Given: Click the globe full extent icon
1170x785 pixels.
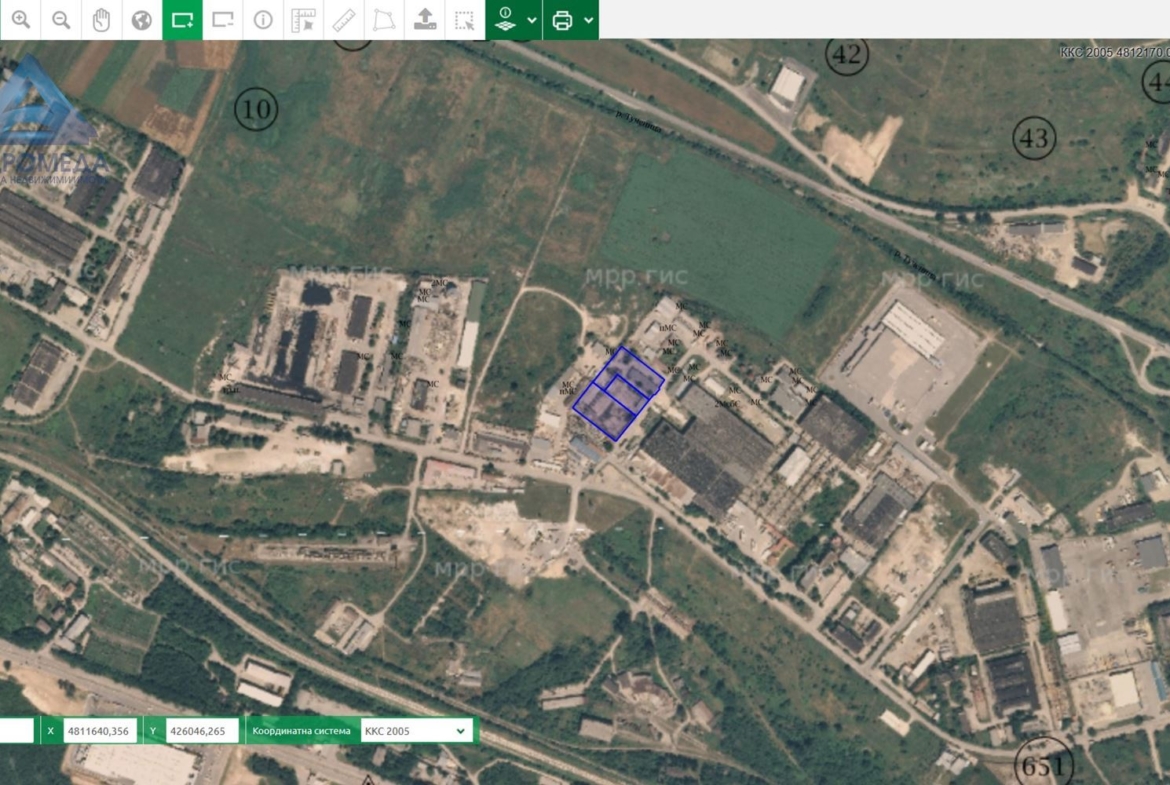Looking at the screenshot, I should 142,20.
